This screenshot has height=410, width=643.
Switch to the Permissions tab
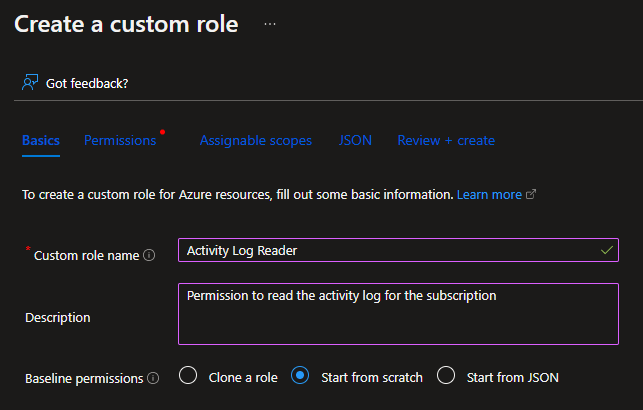tap(120, 141)
